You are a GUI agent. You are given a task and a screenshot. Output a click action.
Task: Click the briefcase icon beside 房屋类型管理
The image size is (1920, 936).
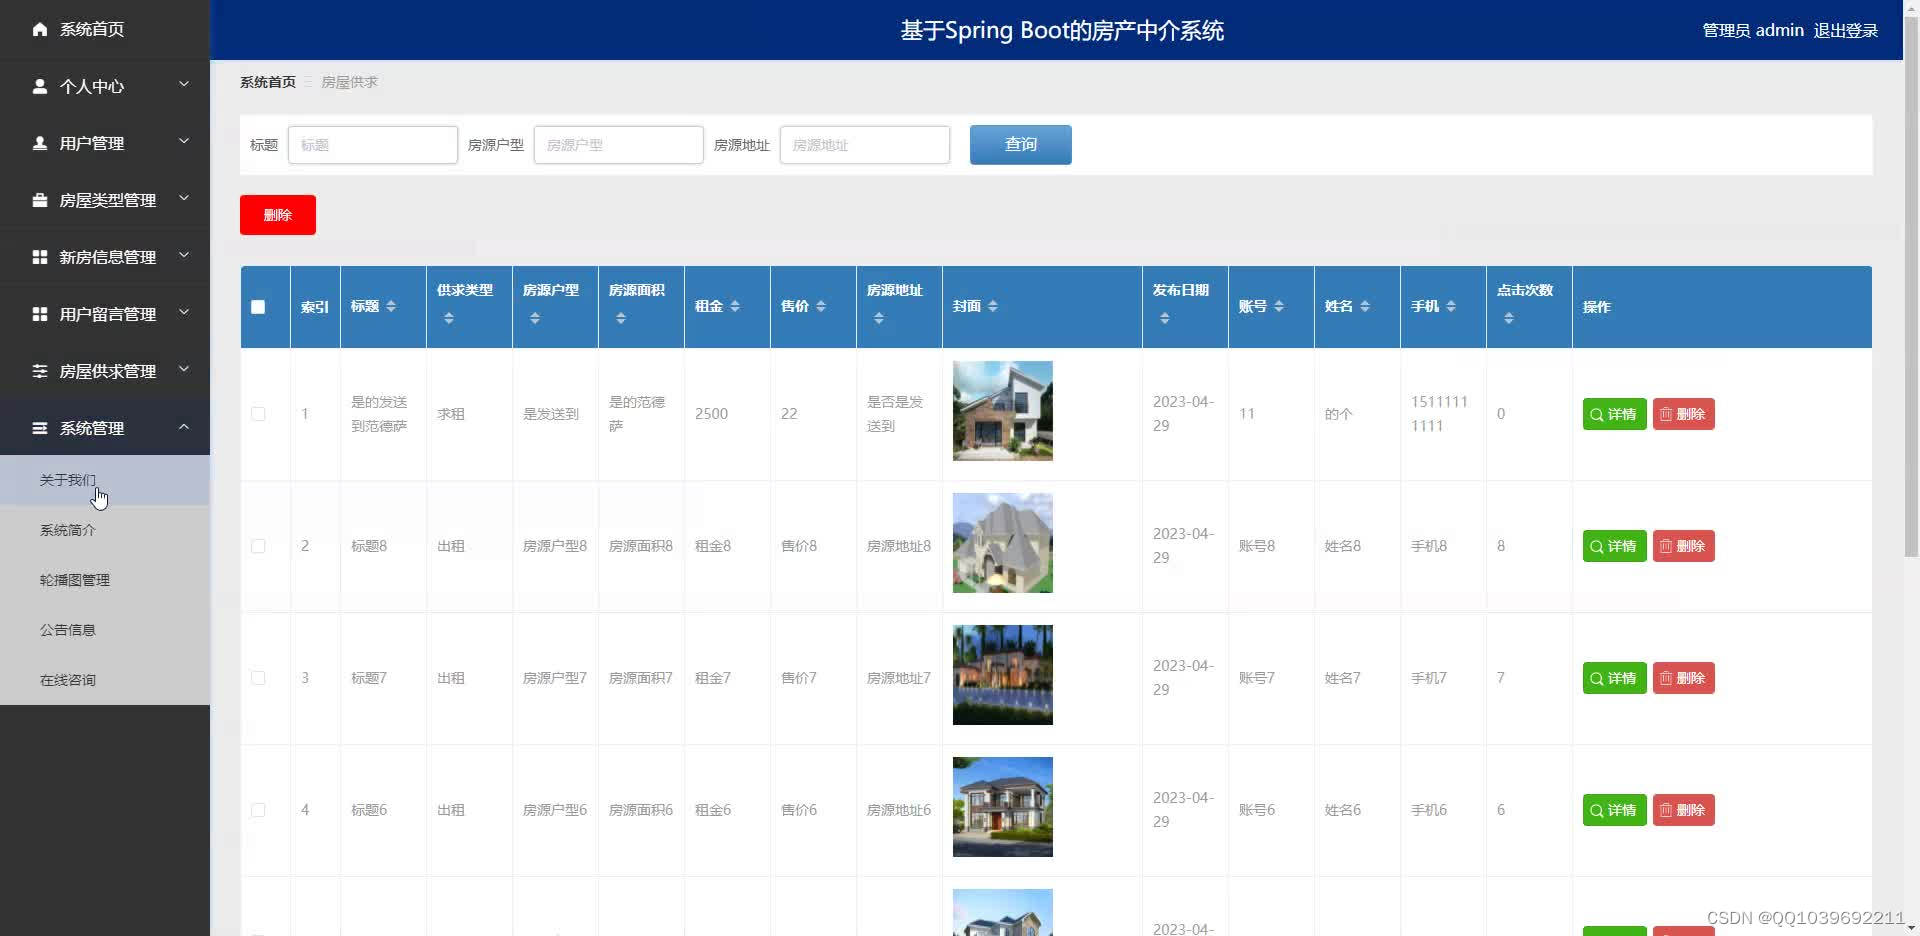[40, 200]
